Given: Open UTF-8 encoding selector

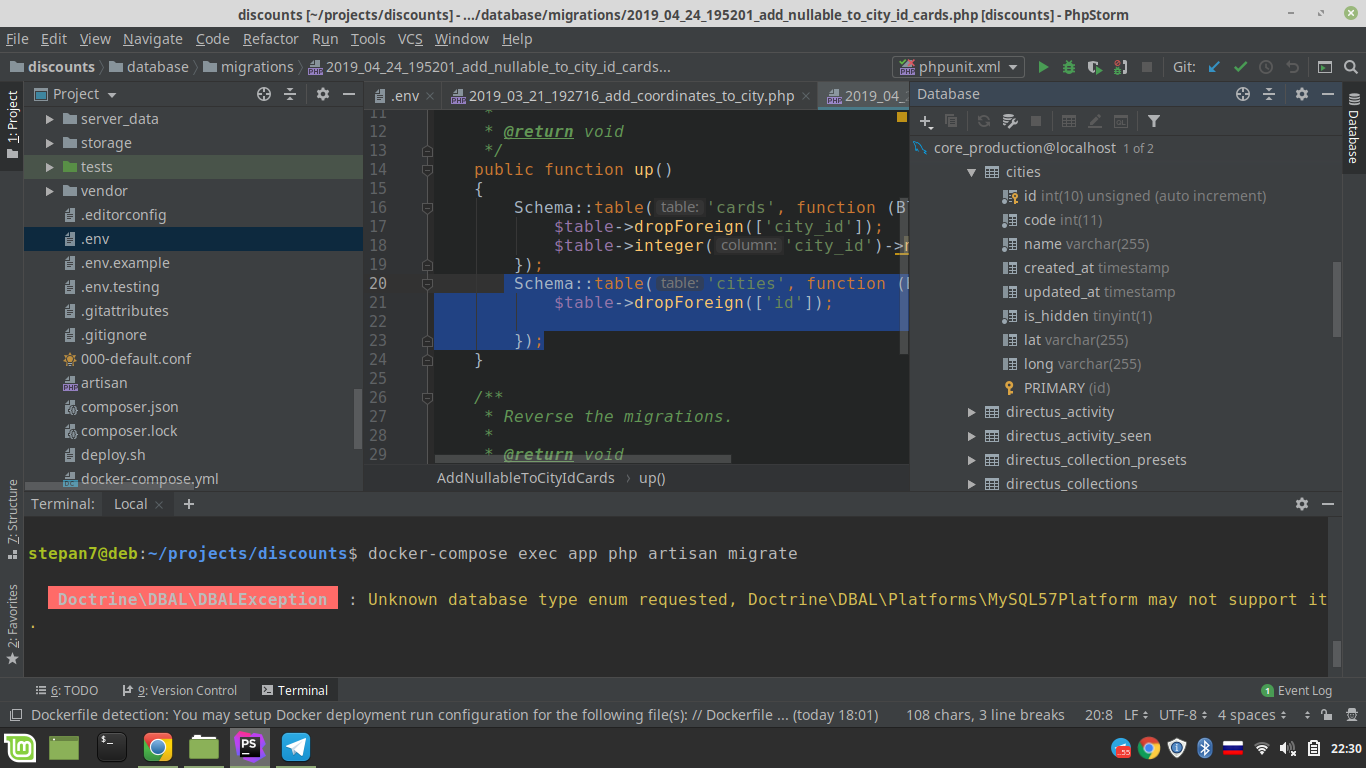Looking at the screenshot, I should (x=1183, y=715).
